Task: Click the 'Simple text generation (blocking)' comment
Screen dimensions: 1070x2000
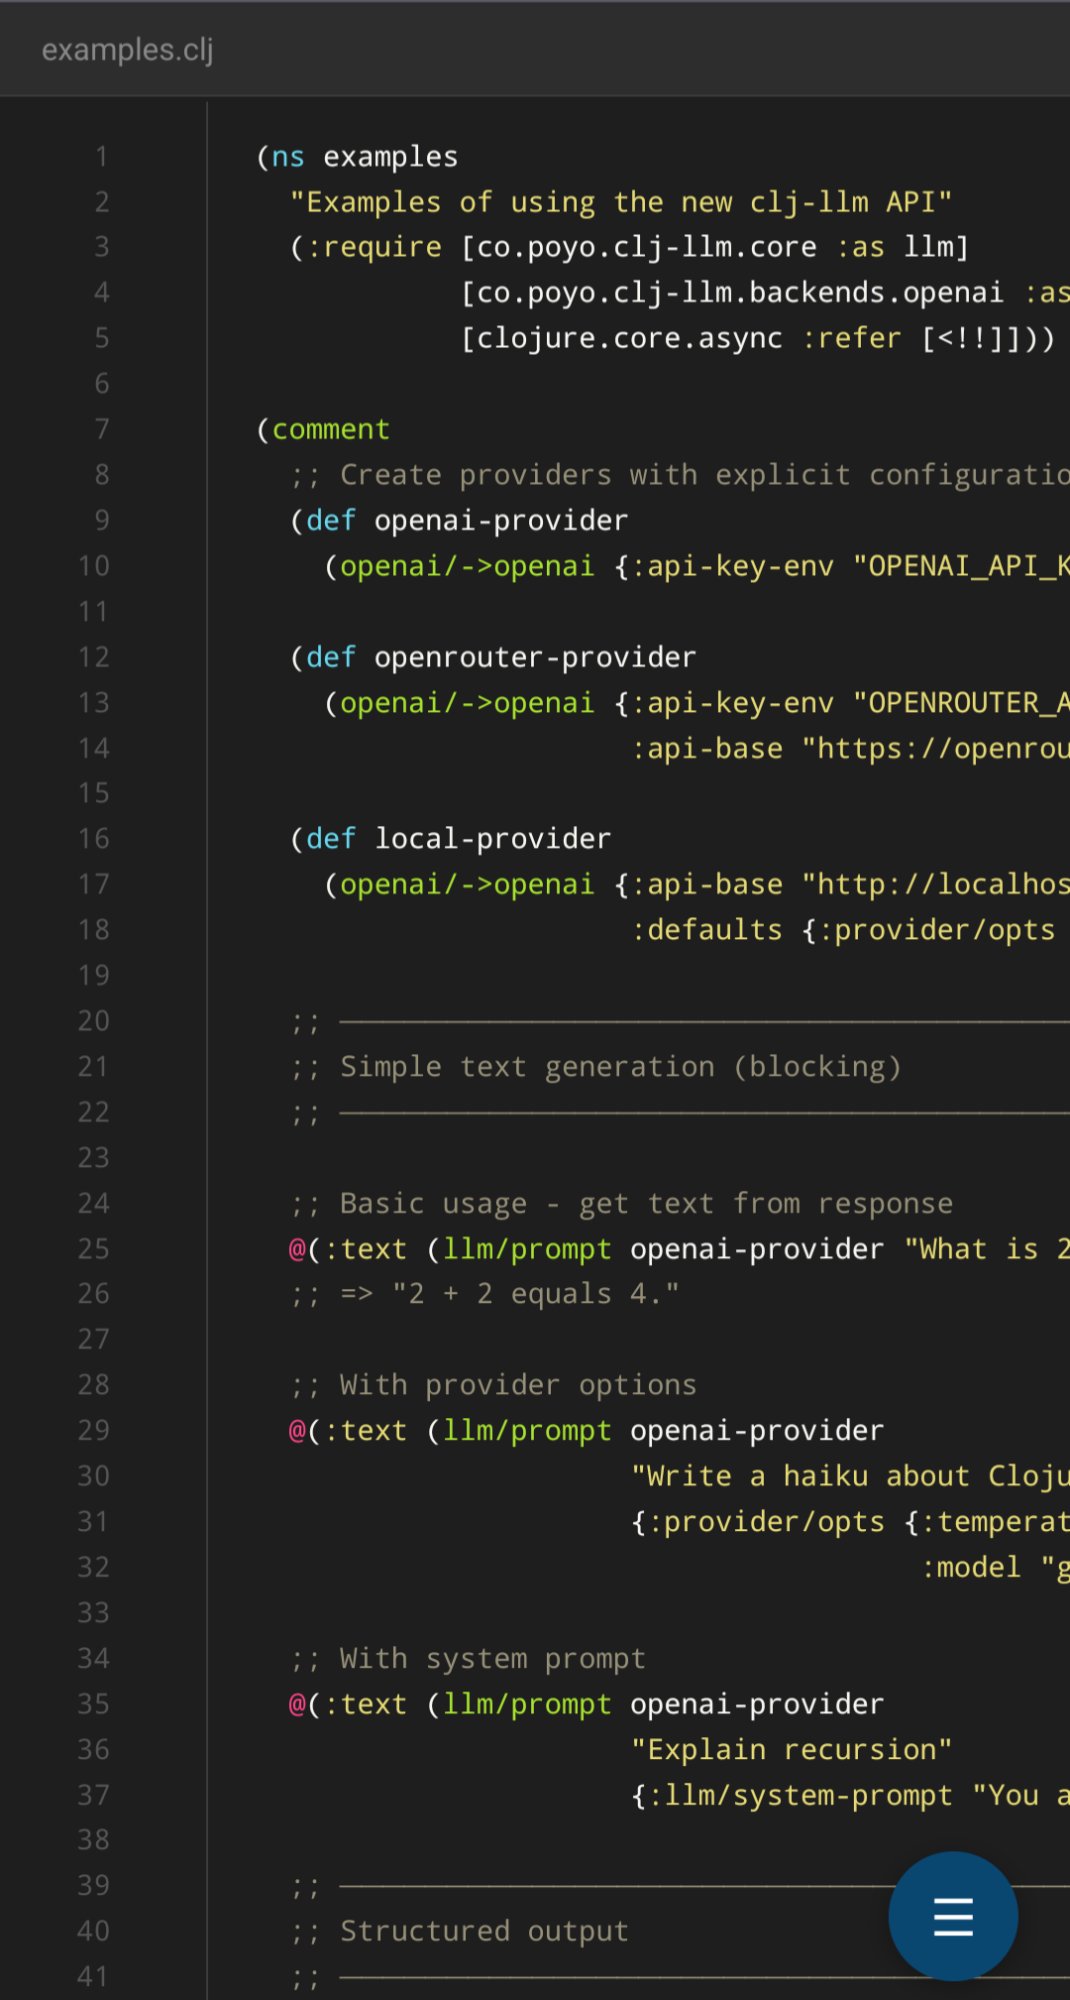Action: click(620, 1066)
